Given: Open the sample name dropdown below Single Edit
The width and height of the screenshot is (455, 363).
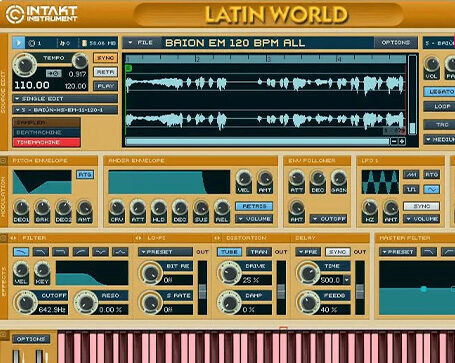Looking at the screenshot, I should (65, 110).
